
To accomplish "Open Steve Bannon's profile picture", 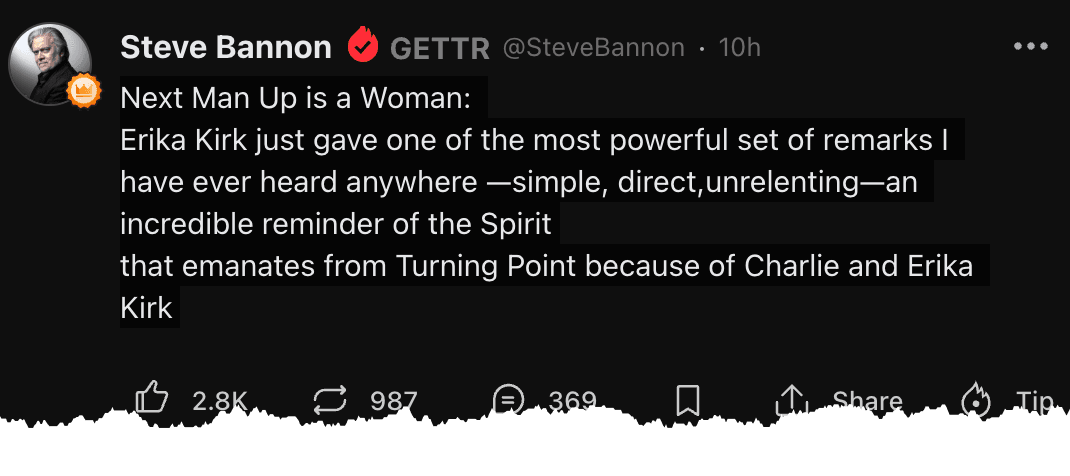I will pyautogui.click(x=44, y=62).
